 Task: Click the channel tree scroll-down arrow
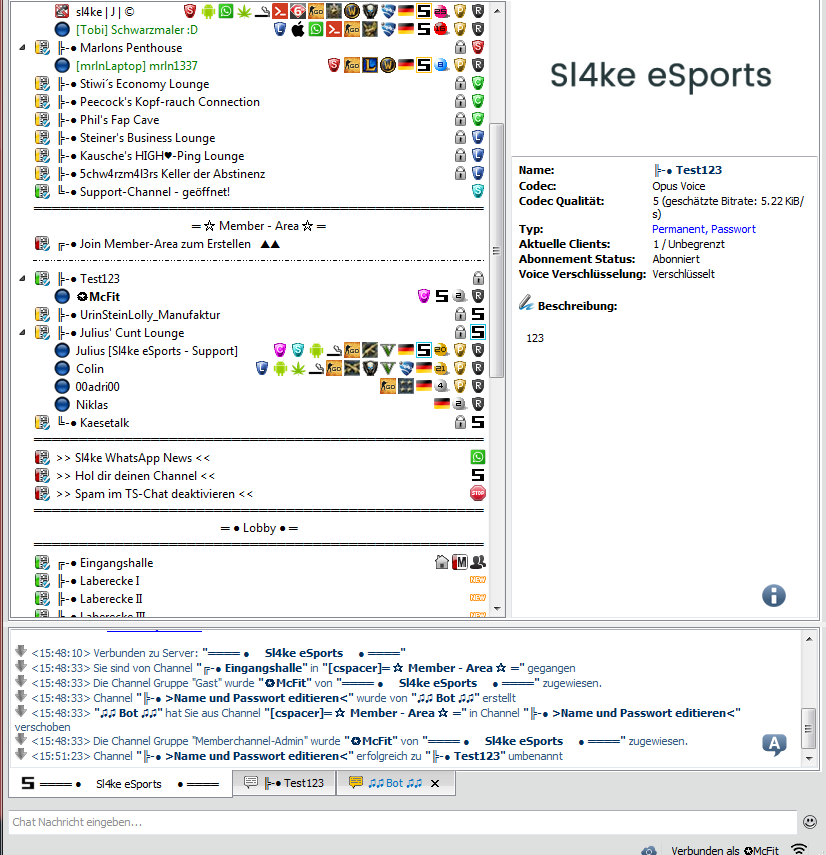click(x=497, y=609)
